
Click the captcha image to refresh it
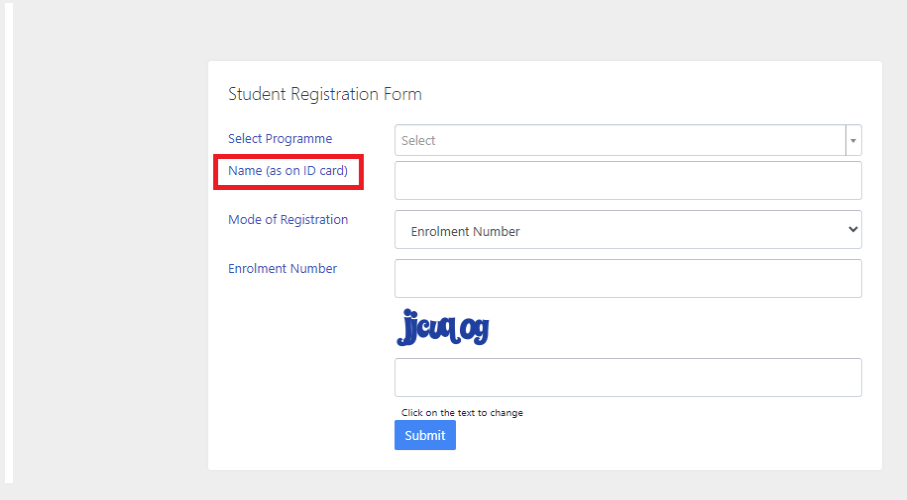(x=443, y=328)
